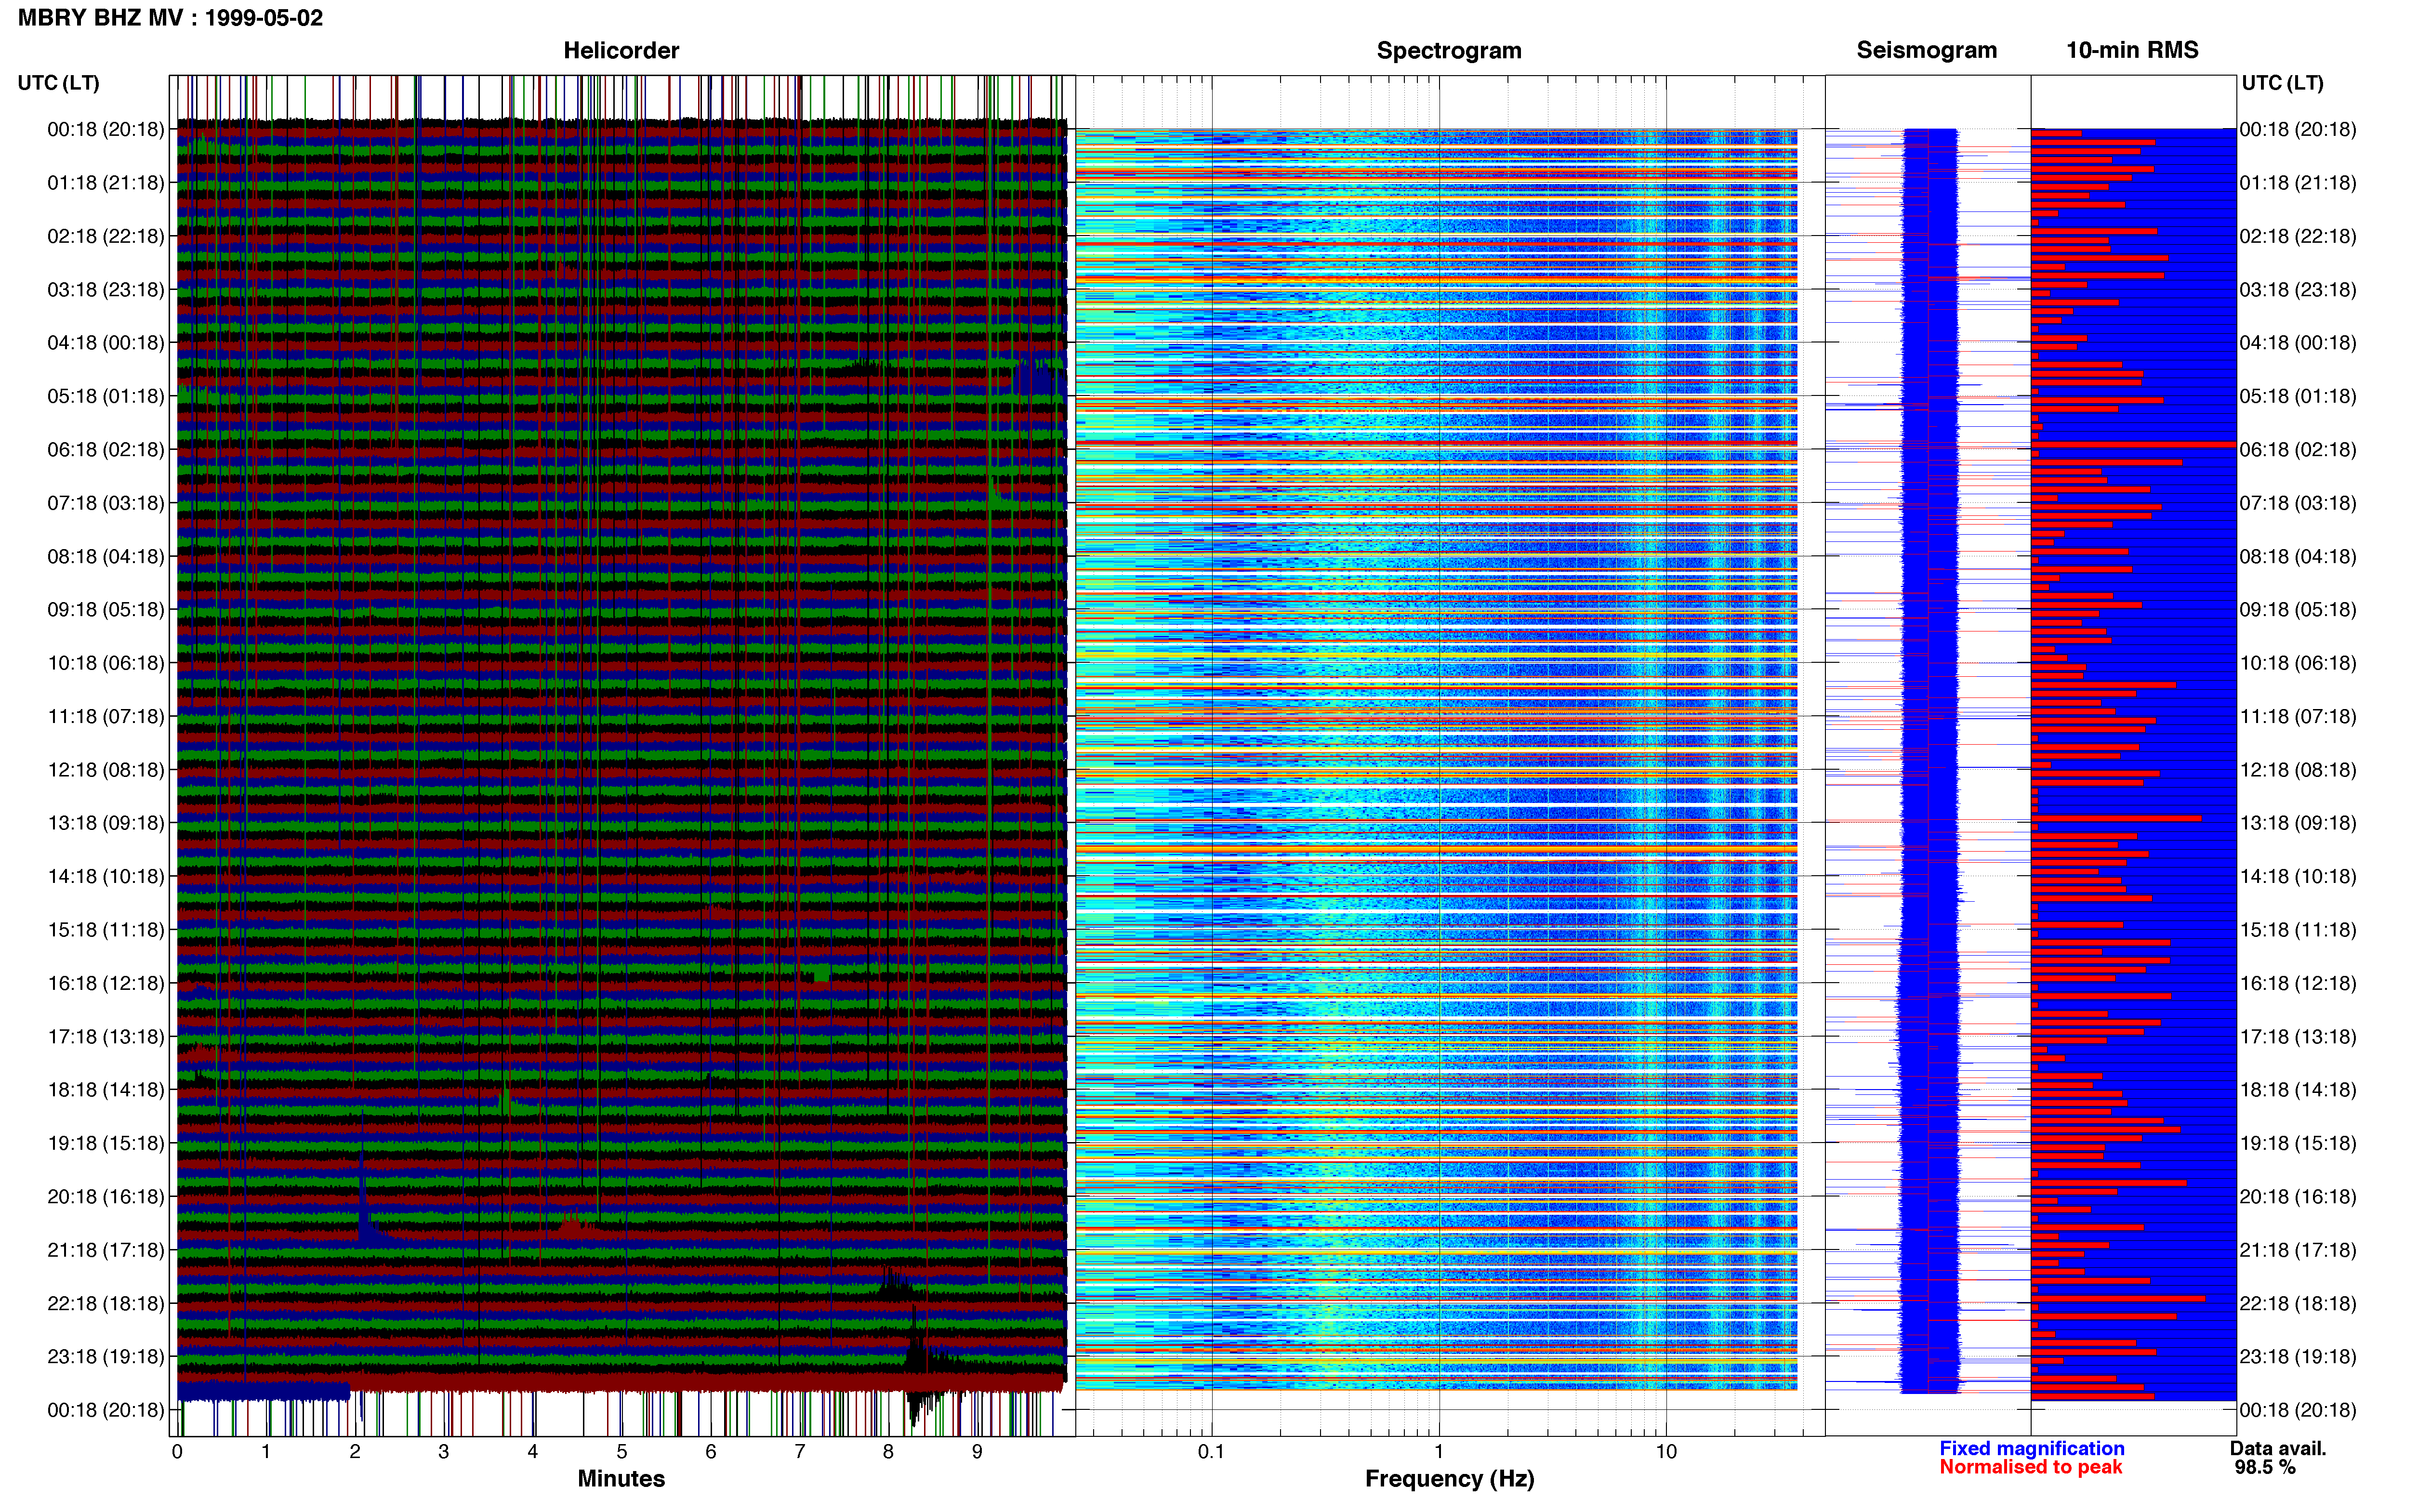This screenshot has width=2418, height=1512.
Task: Click the plot title 'MBRY BHZ MV : 1999-05-02'
Action: (x=170, y=18)
